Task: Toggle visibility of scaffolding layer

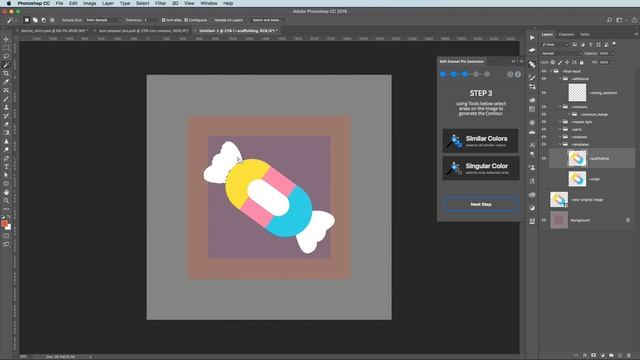Action: click(544, 158)
